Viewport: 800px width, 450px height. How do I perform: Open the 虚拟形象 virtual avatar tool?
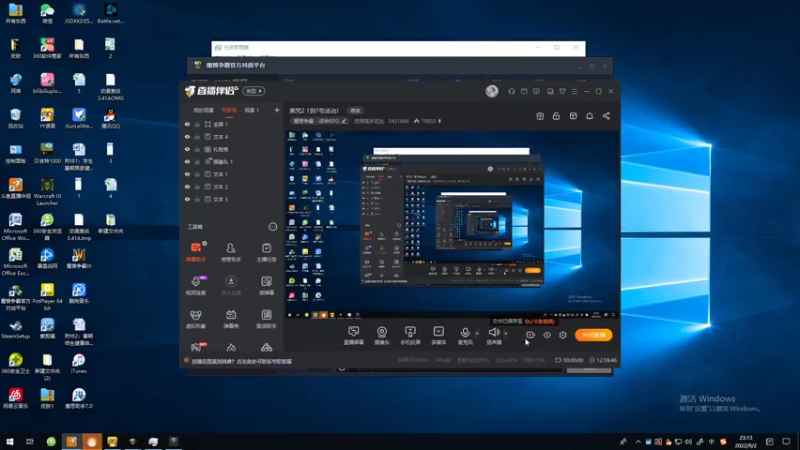(196, 318)
